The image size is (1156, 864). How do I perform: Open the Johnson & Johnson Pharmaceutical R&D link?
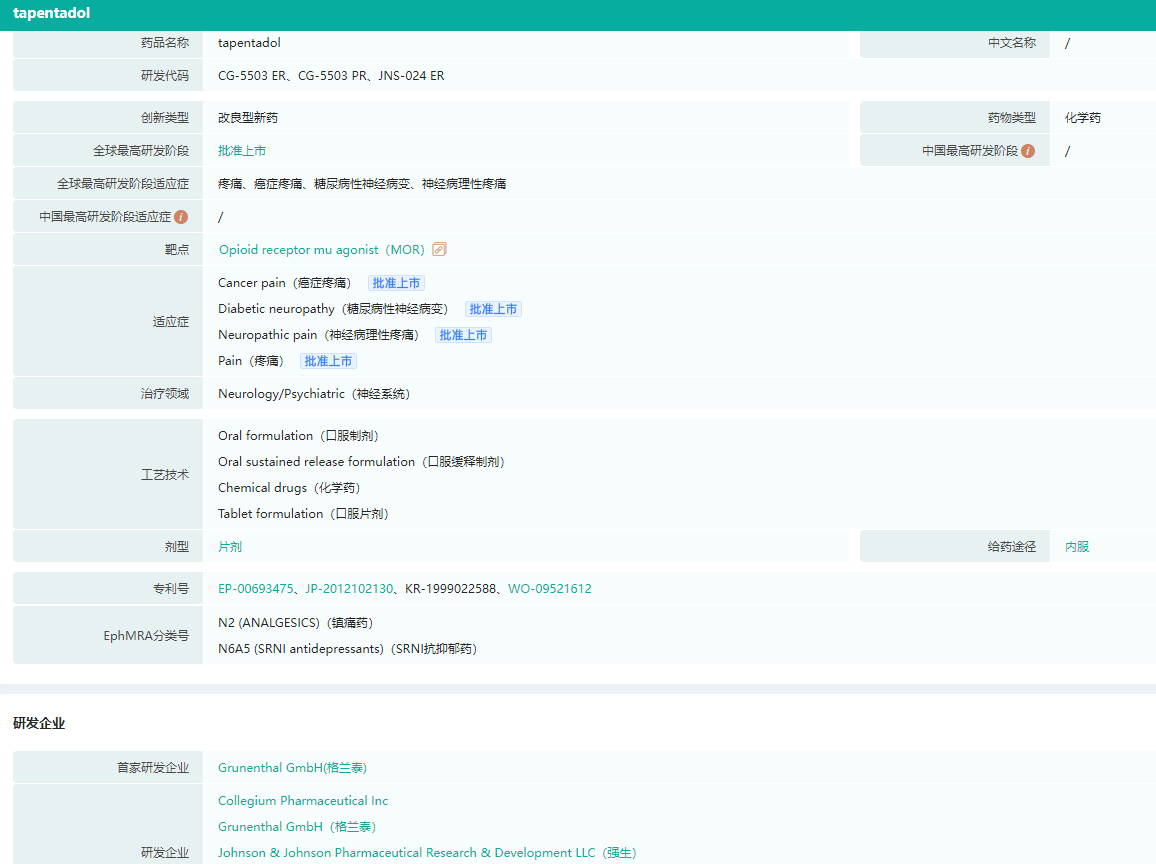click(427, 853)
